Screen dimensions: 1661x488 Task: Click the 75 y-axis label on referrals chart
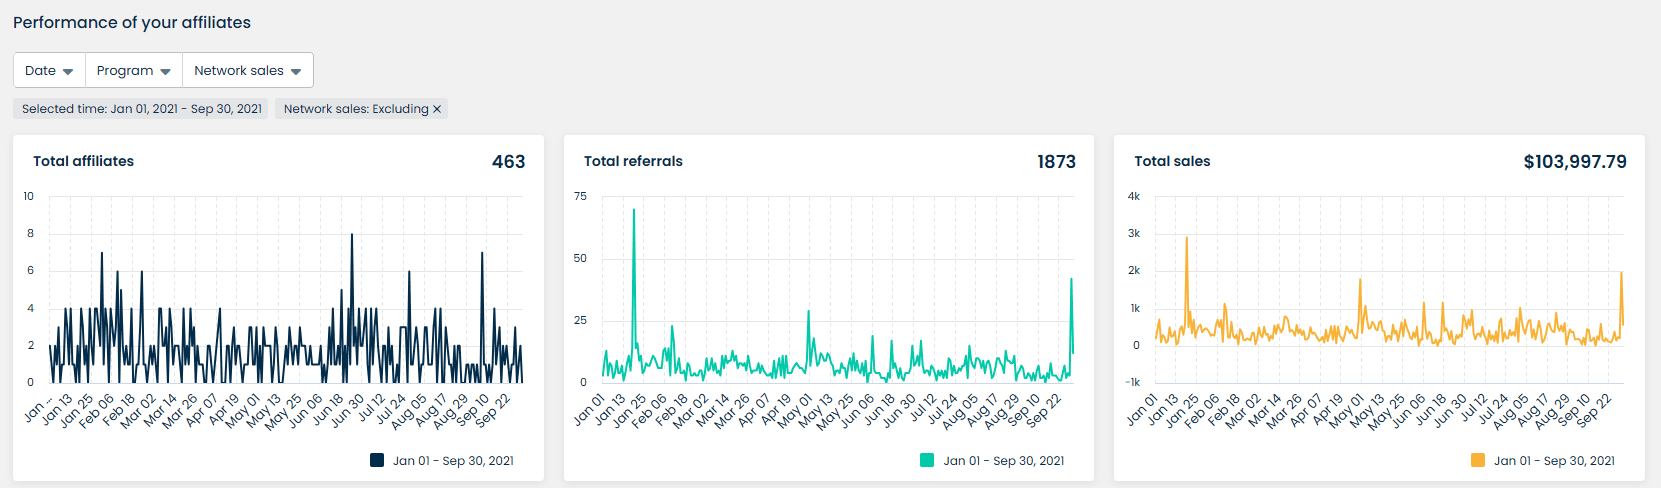coord(580,196)
